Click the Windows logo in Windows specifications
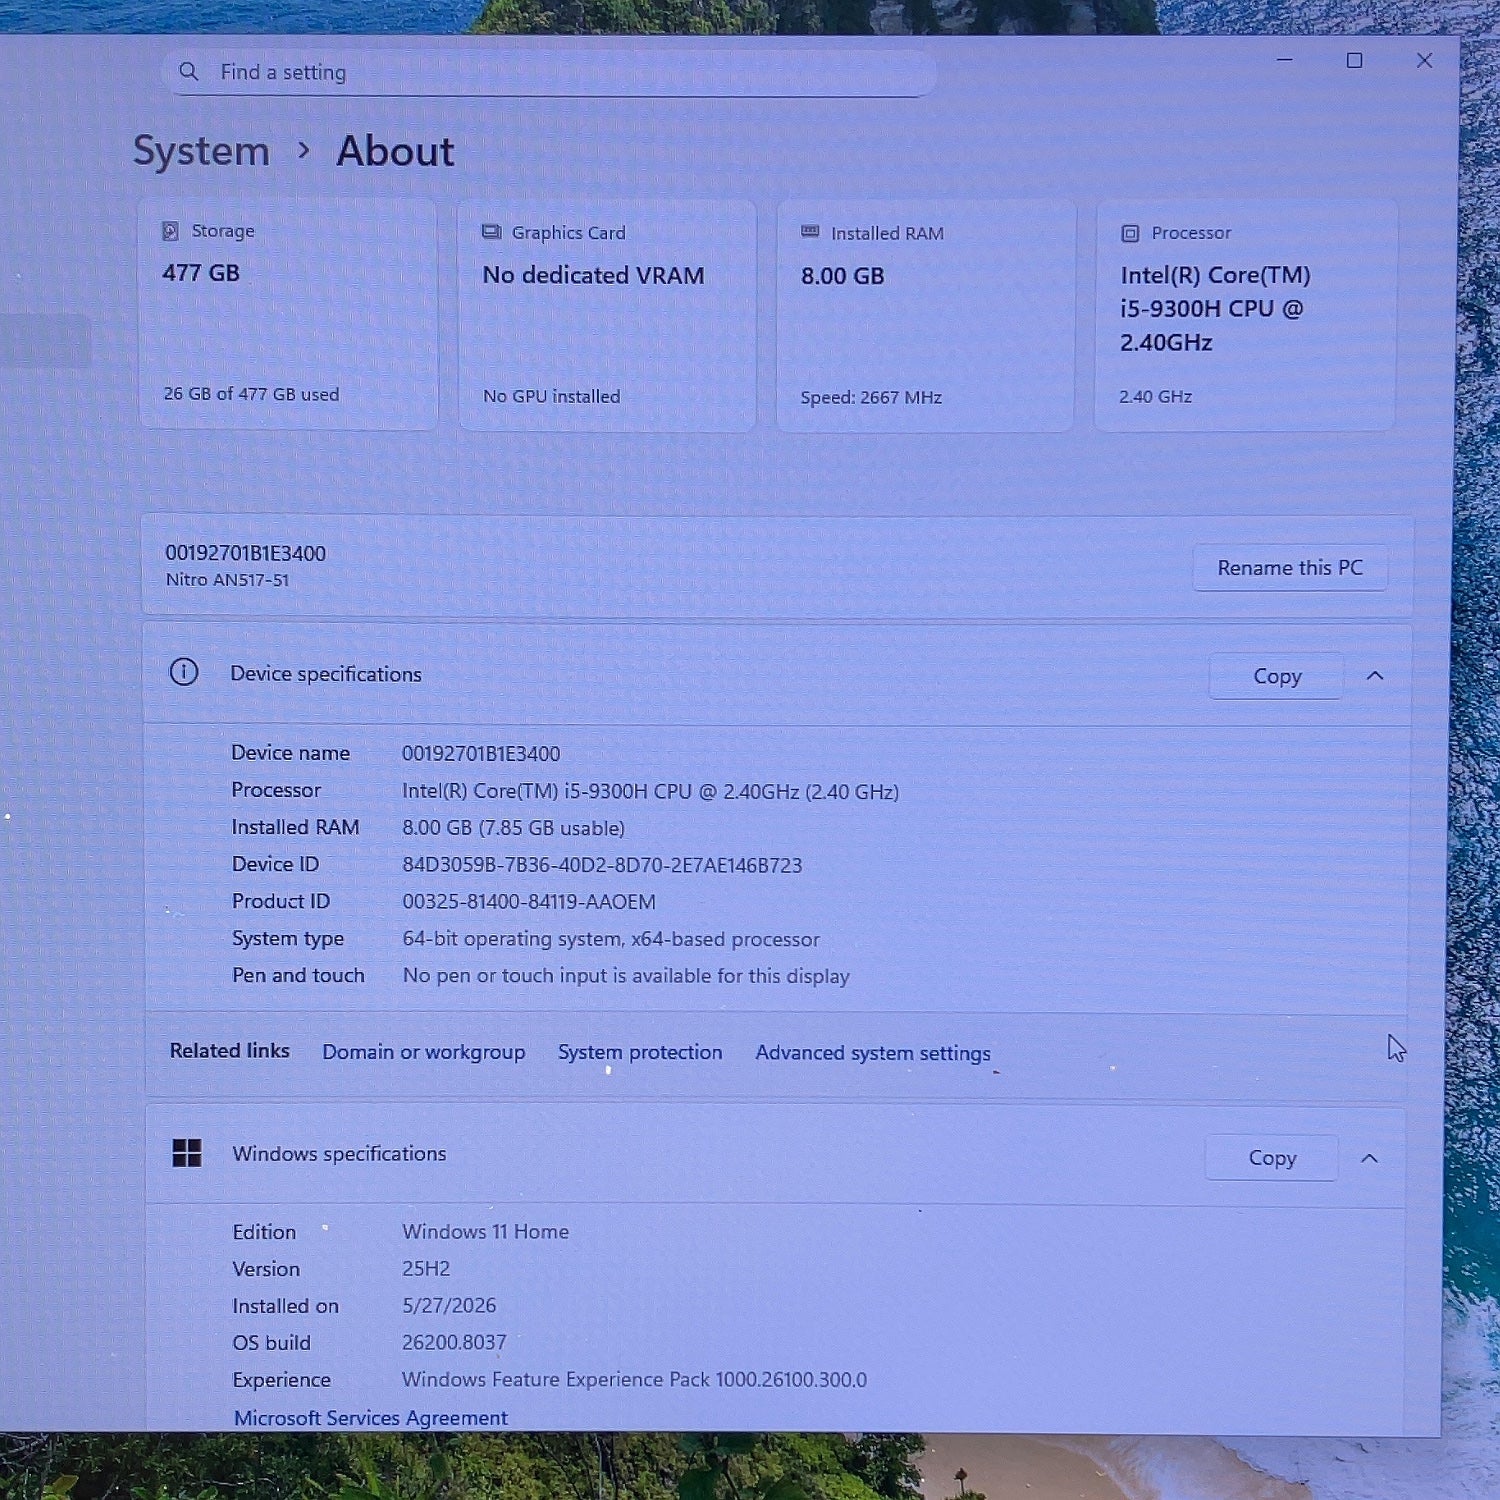 187,1153
